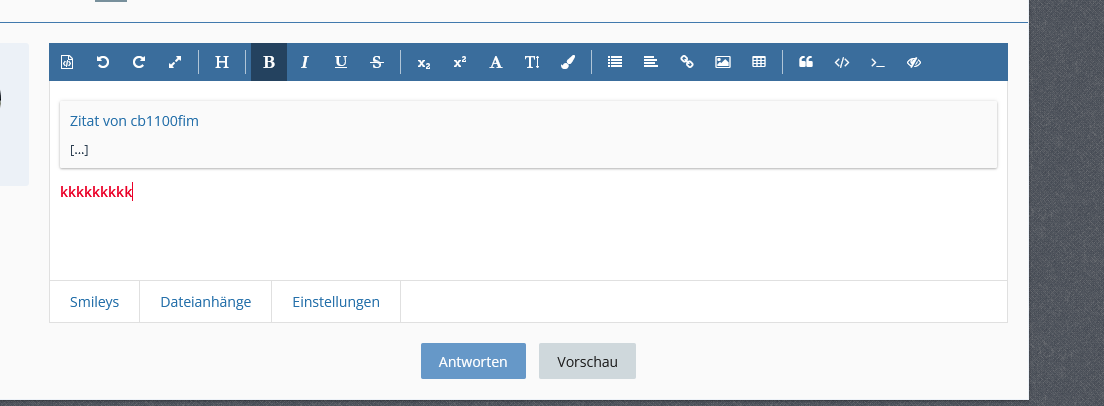Toggle source code view icon
The width and height of the screenshot is (1104, 406).
[x=67, y=62]
